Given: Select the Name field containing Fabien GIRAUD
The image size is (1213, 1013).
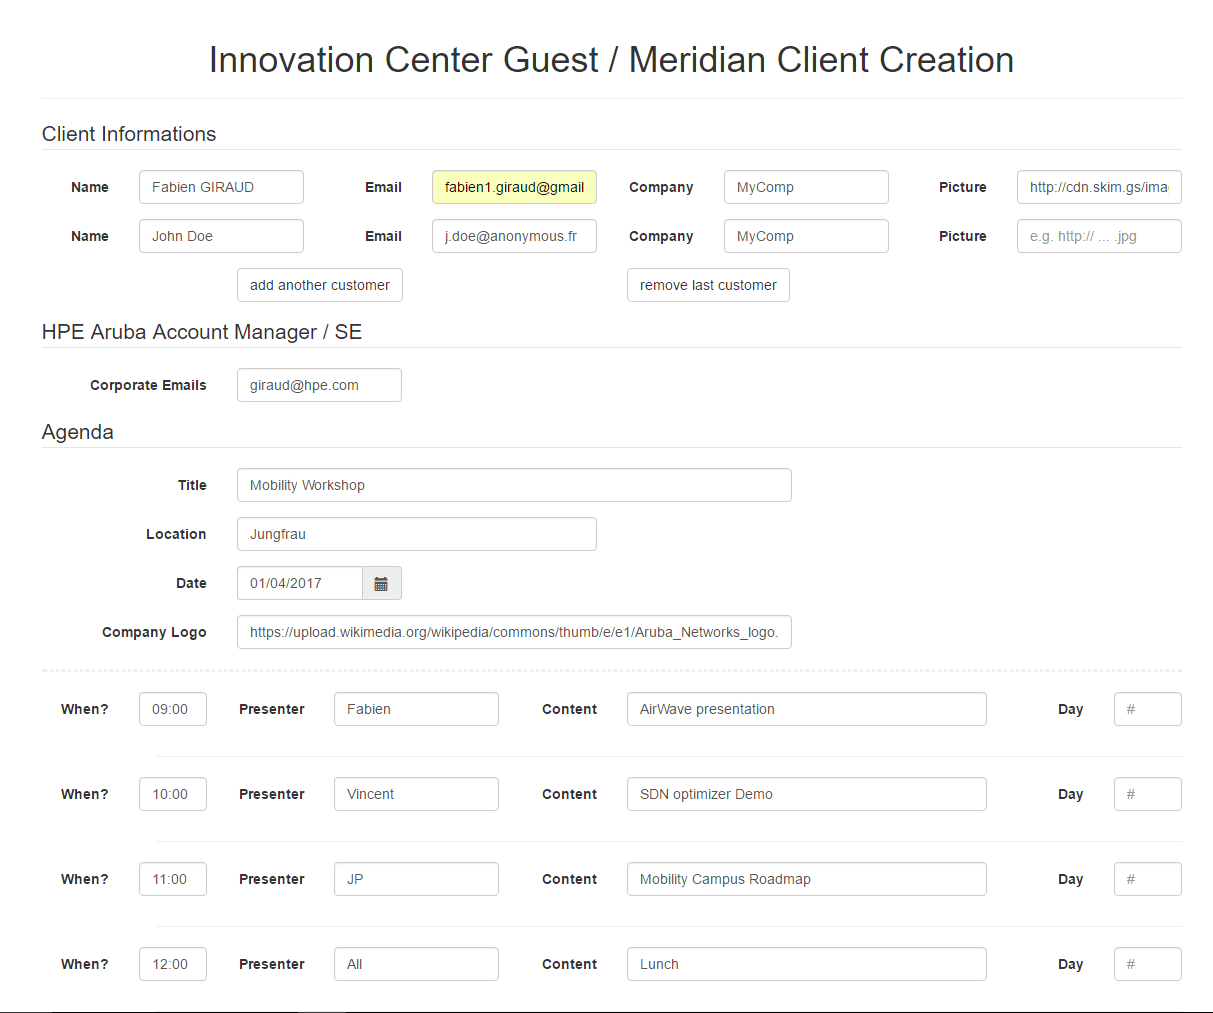Looking at the screenshot, I should coord(221,187).
